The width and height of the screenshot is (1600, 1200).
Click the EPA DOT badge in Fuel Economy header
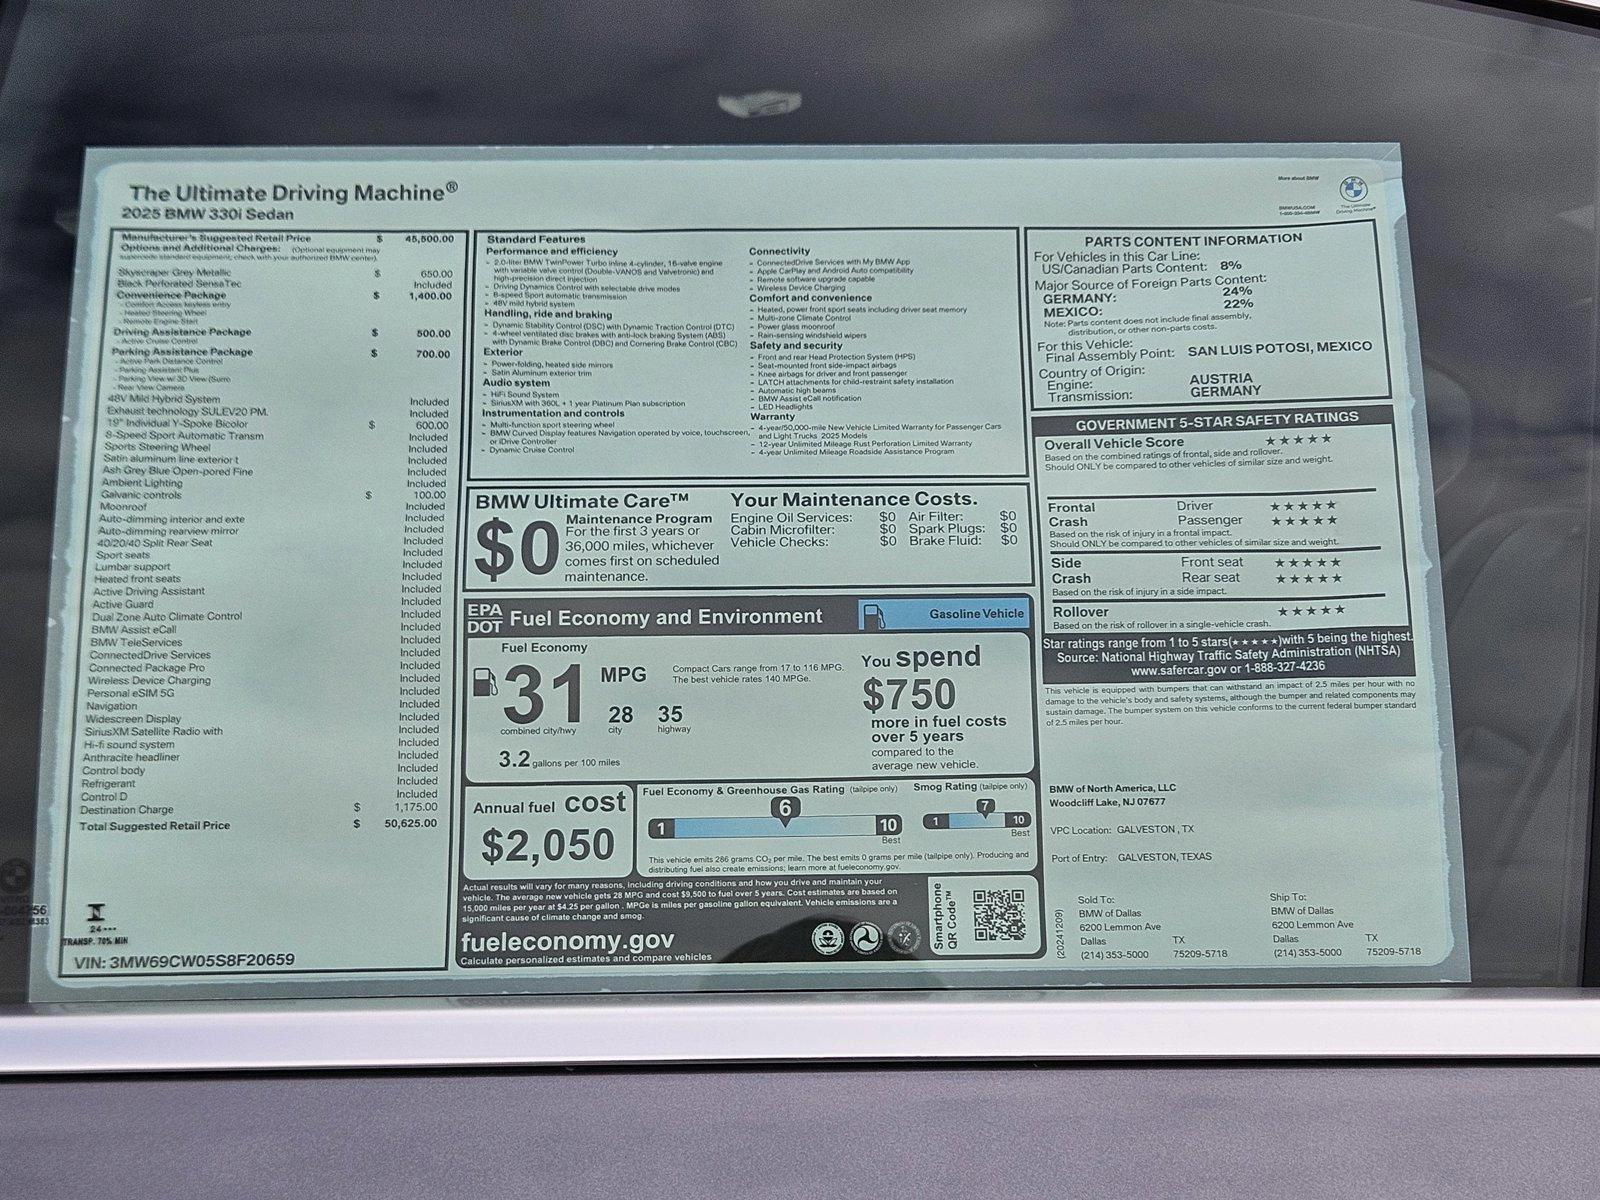click(x=485, y=618)
